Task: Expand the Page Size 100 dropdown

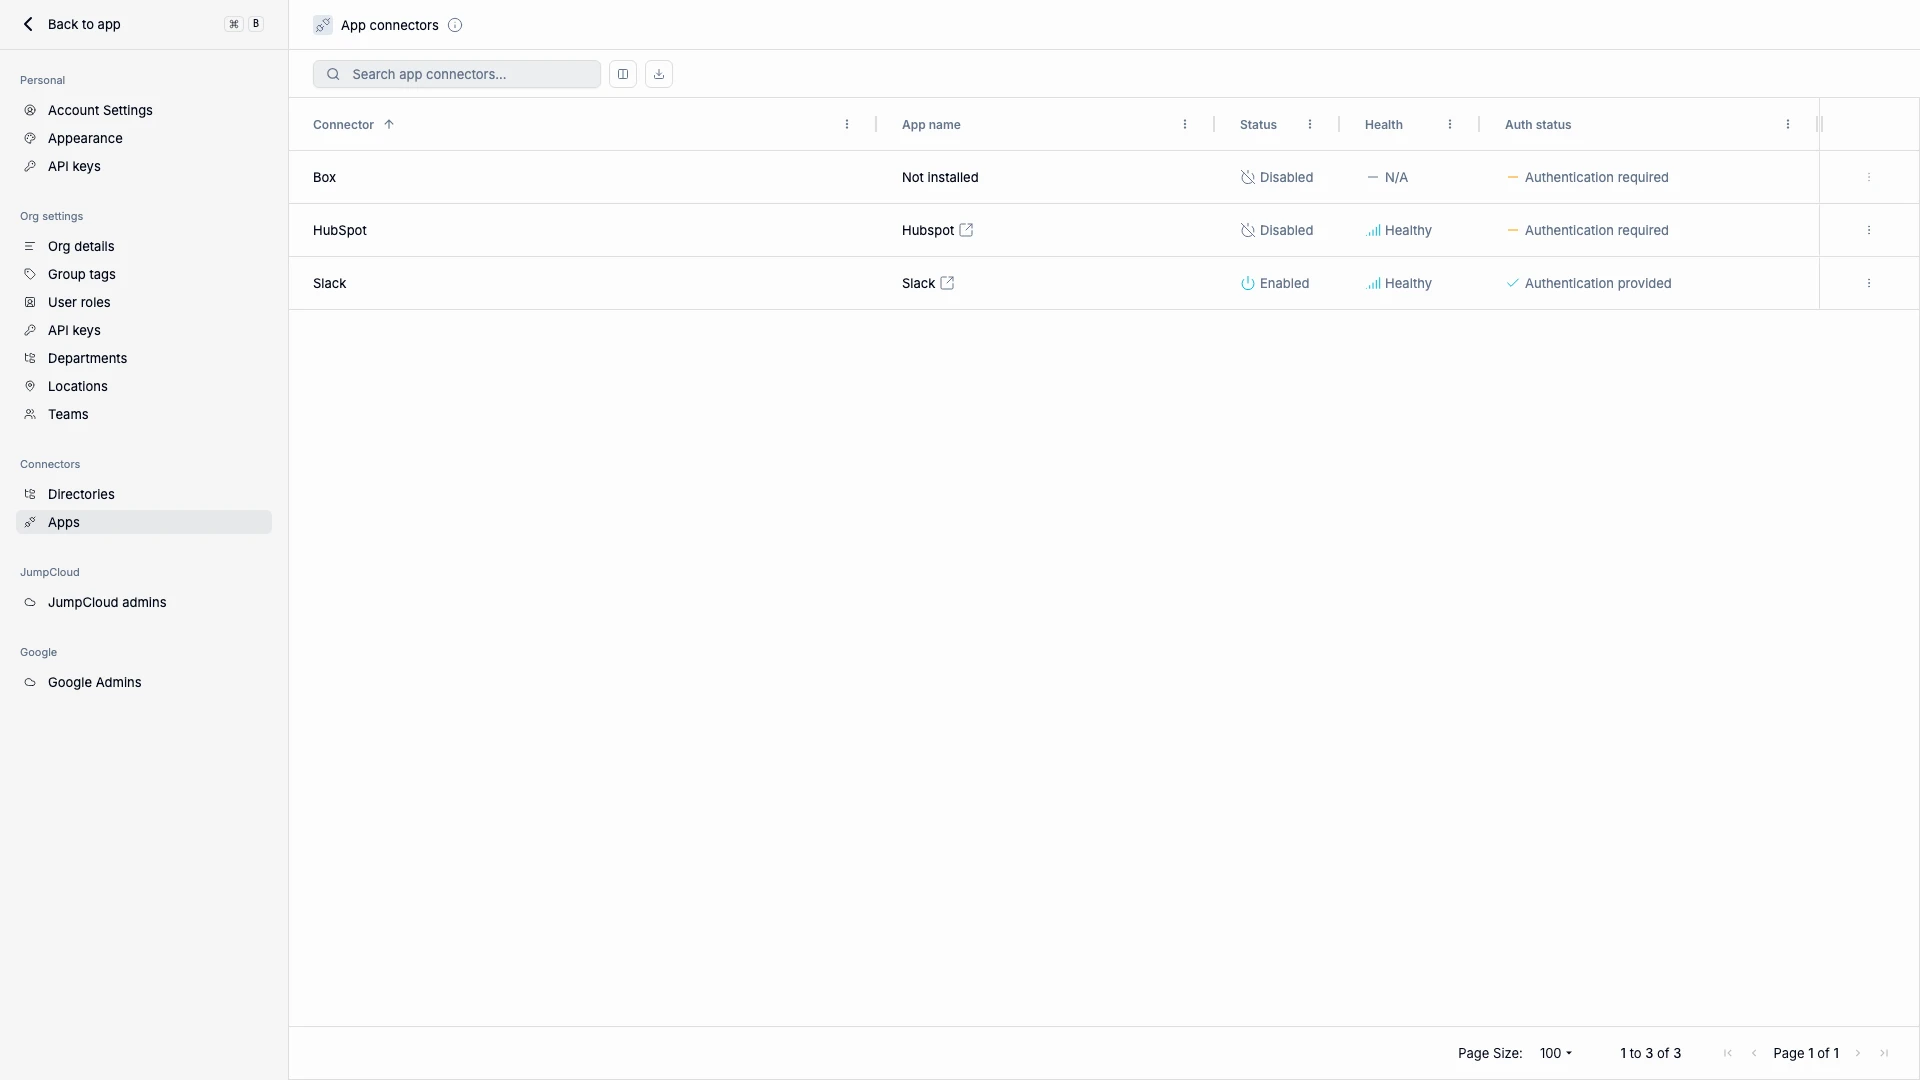Action: pyautogui.click(x=1556, y=1053)
